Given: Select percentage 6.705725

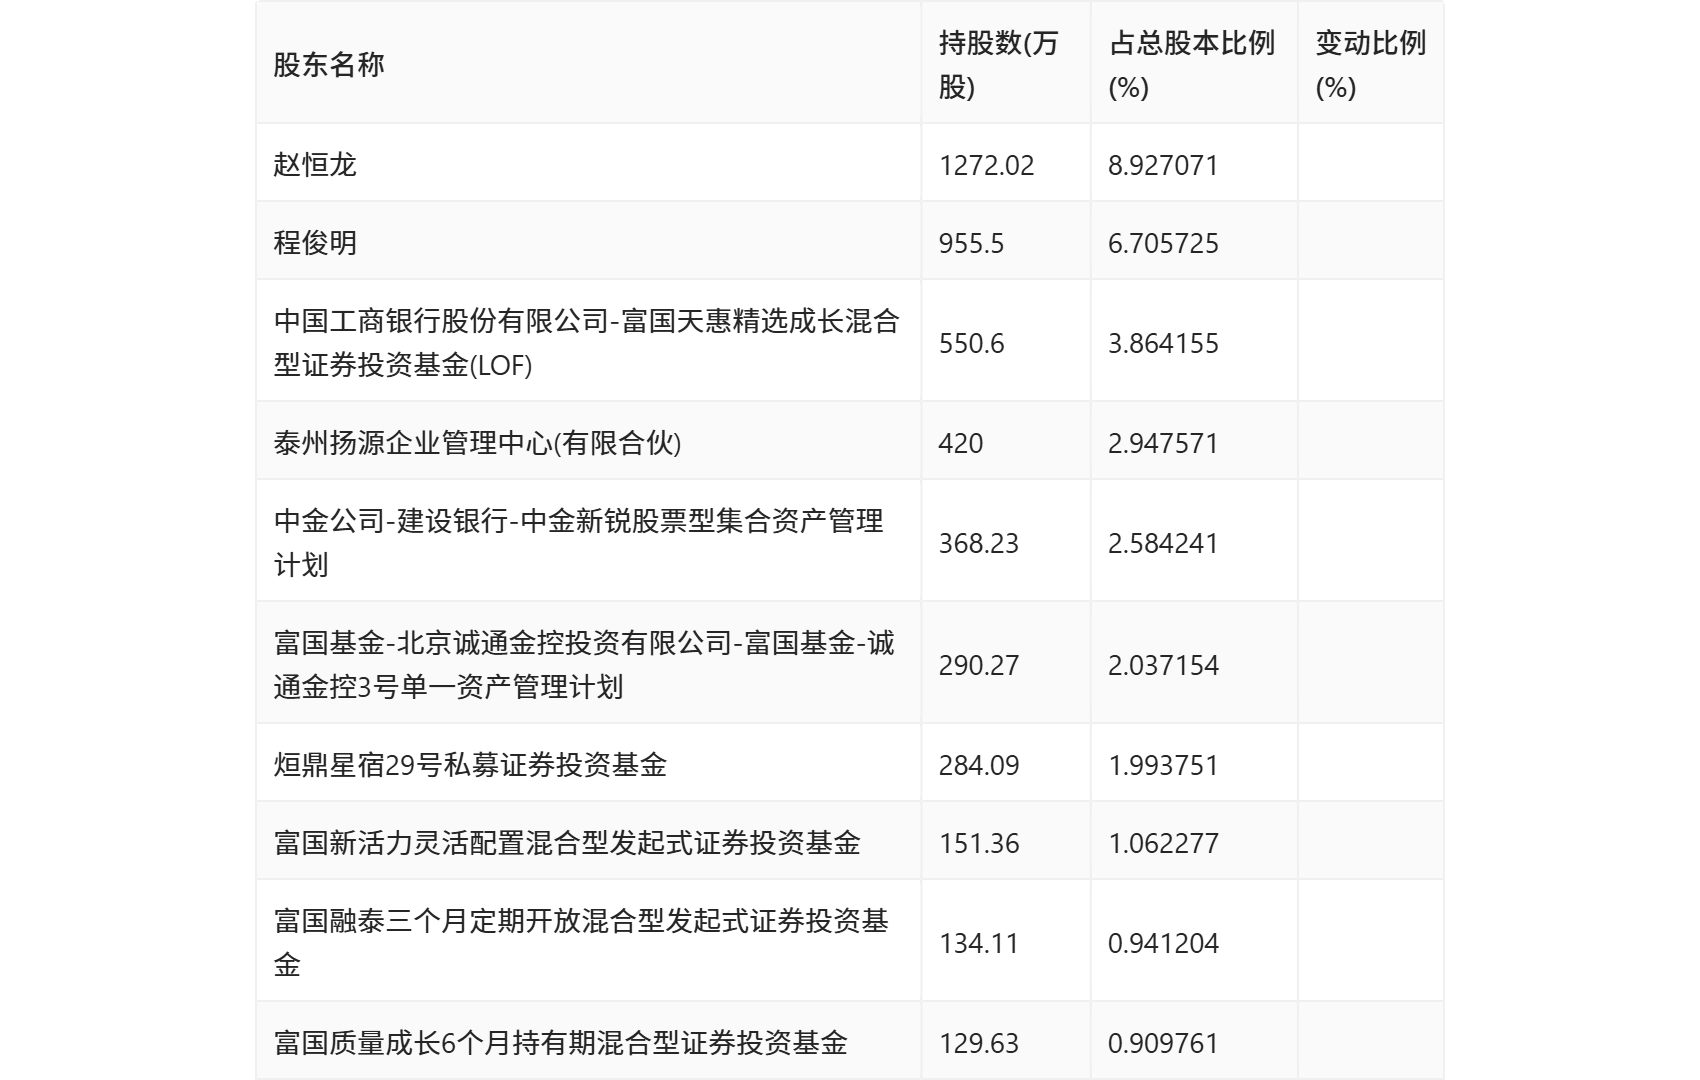Looking at the screenshot, I should [1163, 243].
